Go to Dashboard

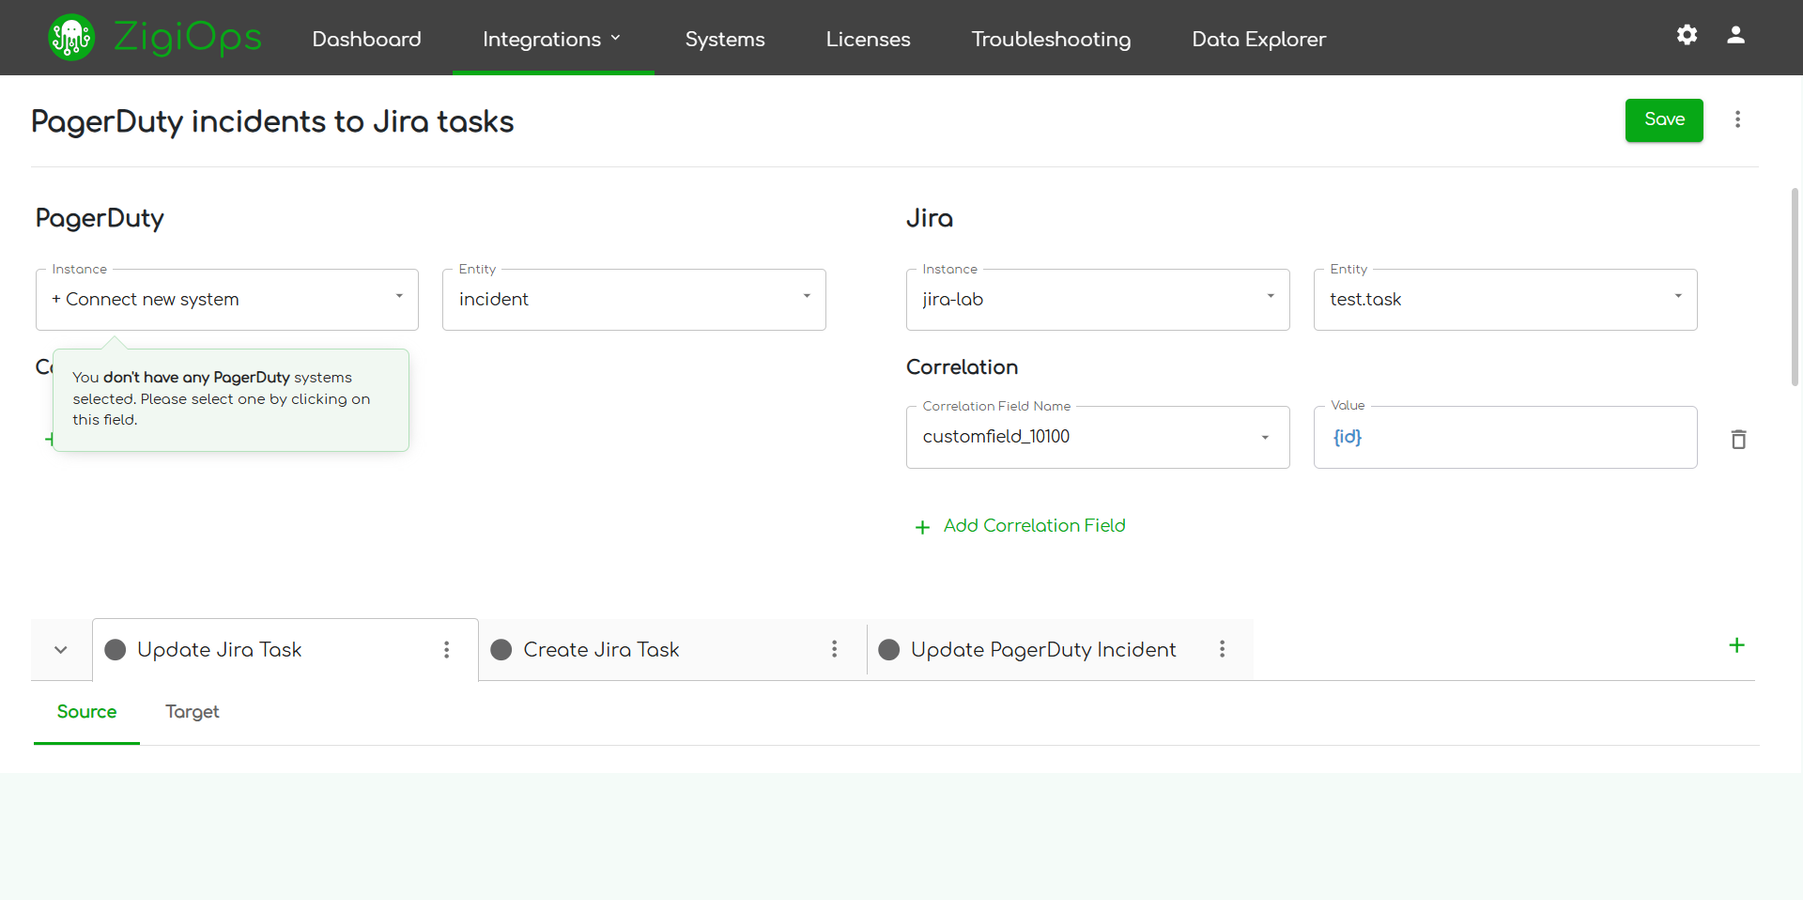pyautogui.click(x=367, y=39)
